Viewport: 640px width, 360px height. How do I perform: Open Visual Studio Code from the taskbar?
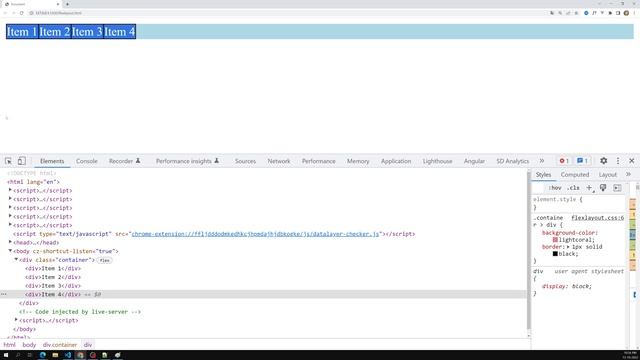(x=68, y=355)
